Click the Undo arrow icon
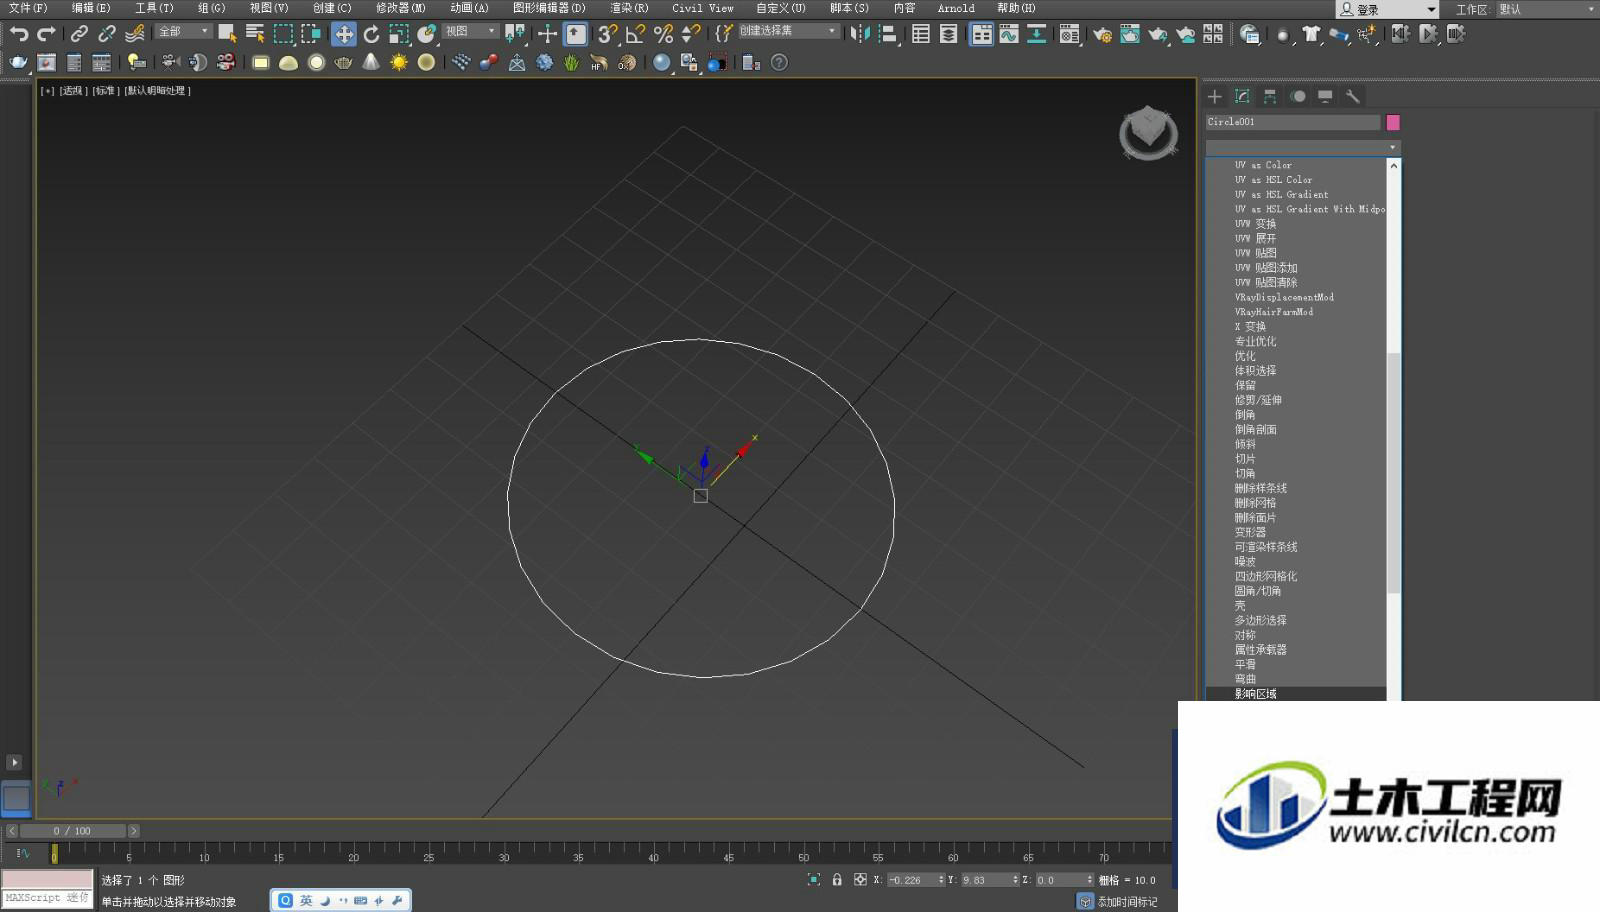 [x=19, y=34]
